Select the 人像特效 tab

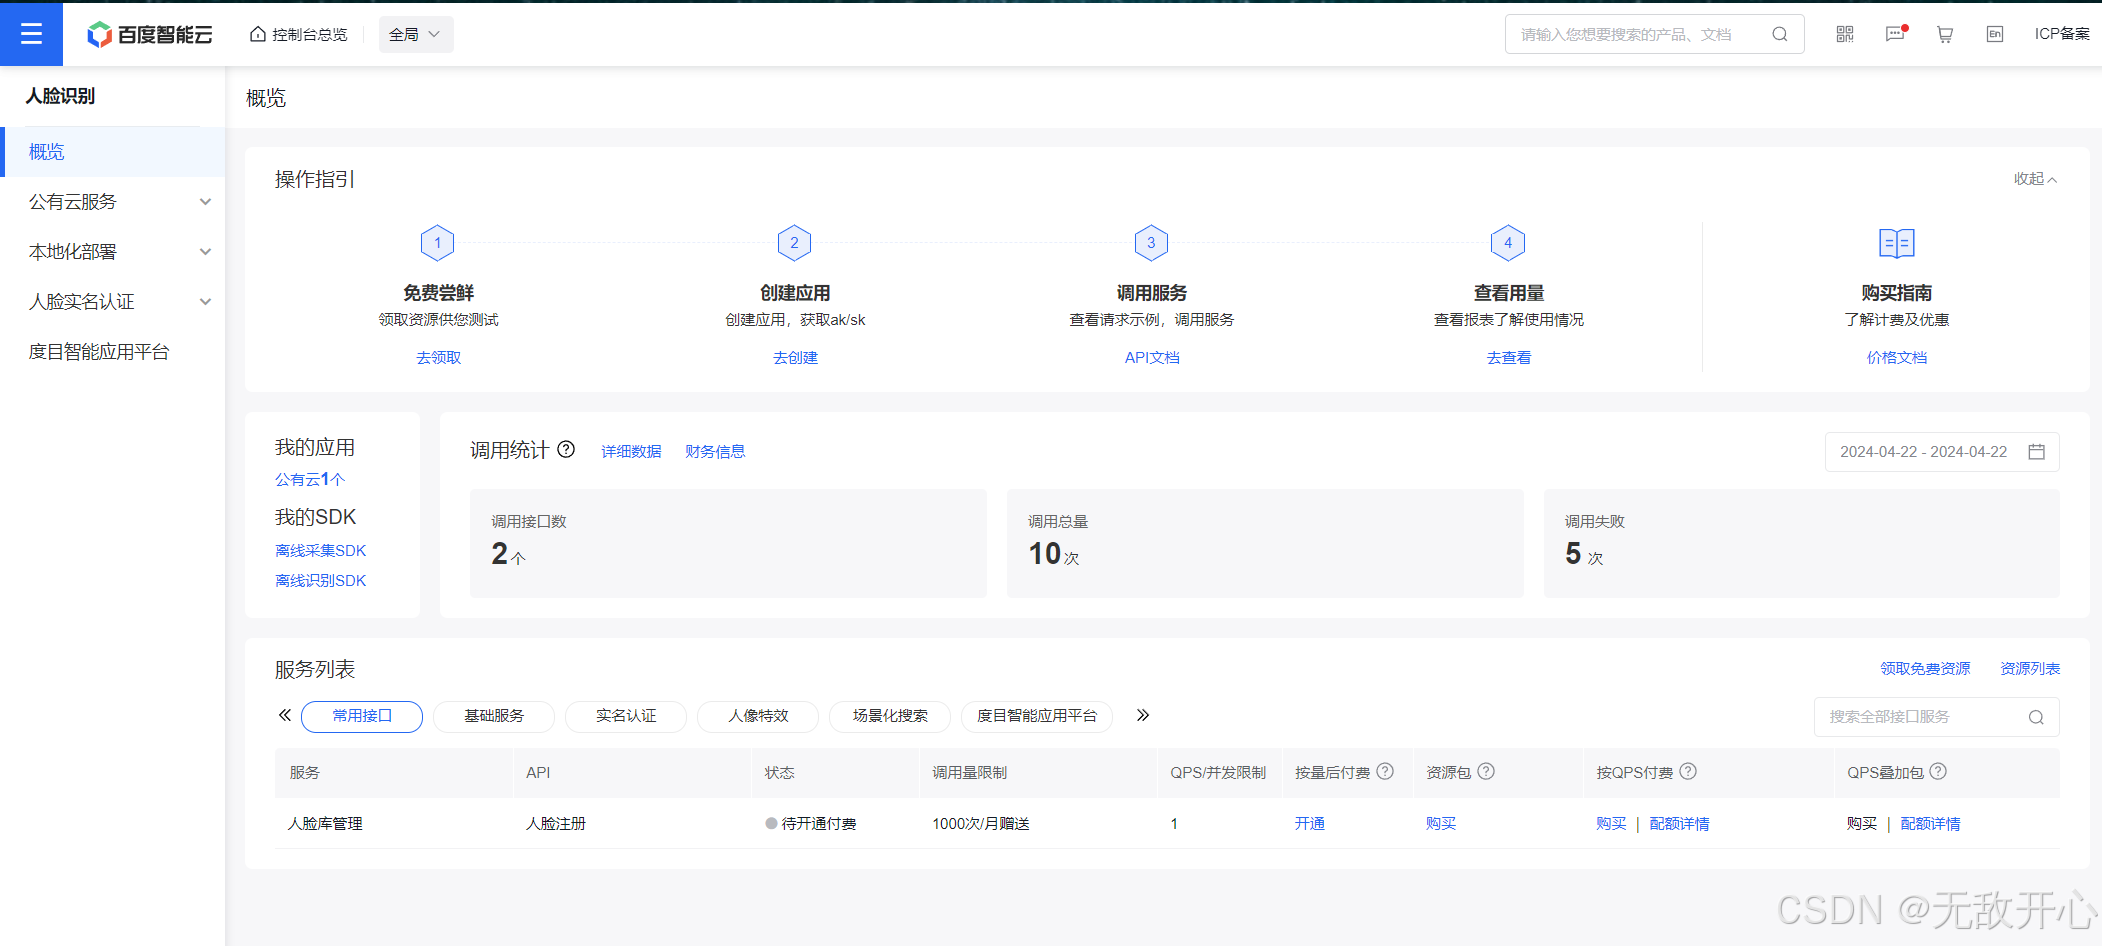click(x=758, y=716)
